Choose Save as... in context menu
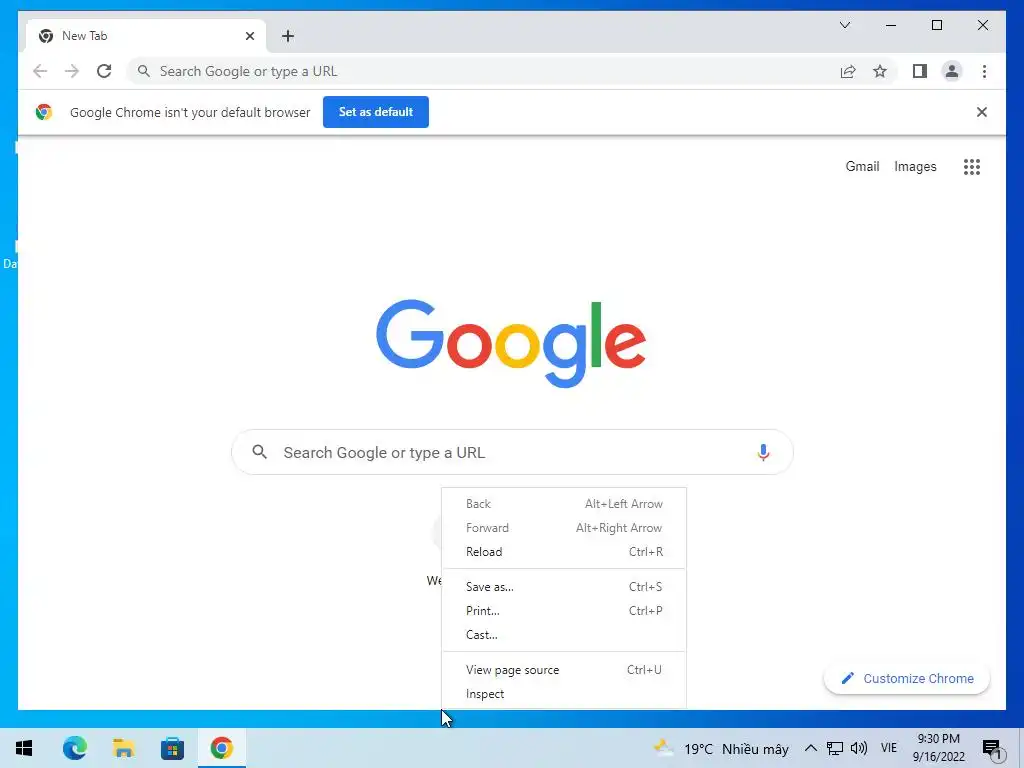This screenshot has width=1024, height=768. pyautogui.click(x=564, y=586)
